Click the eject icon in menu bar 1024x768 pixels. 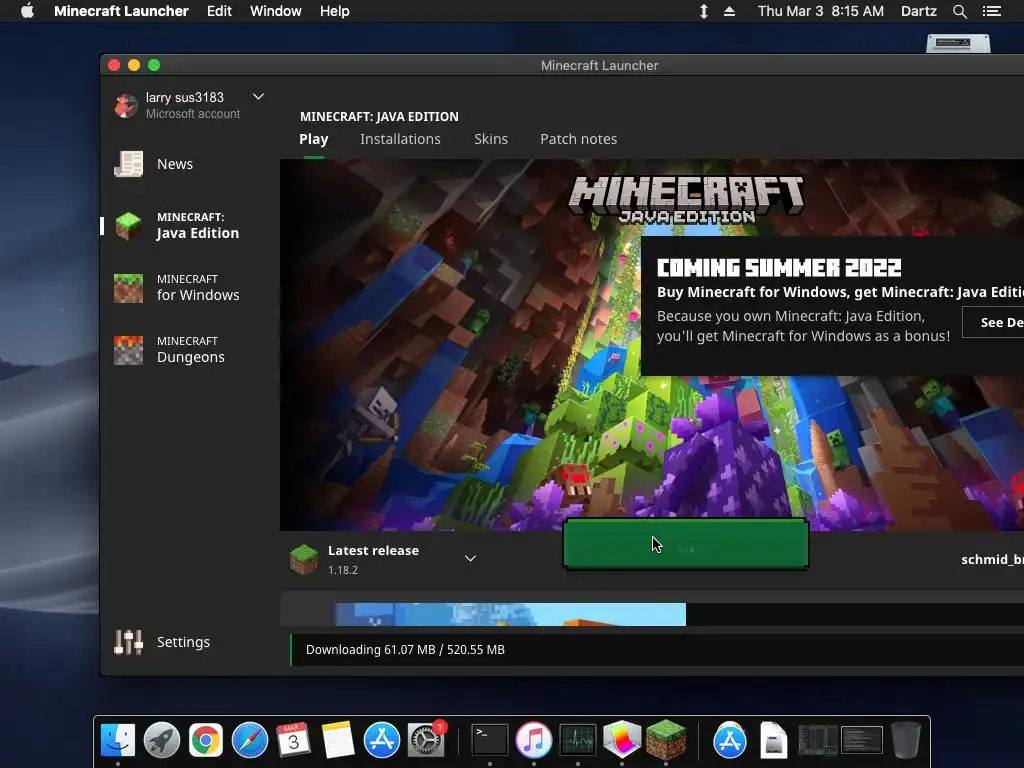[729, 11]
